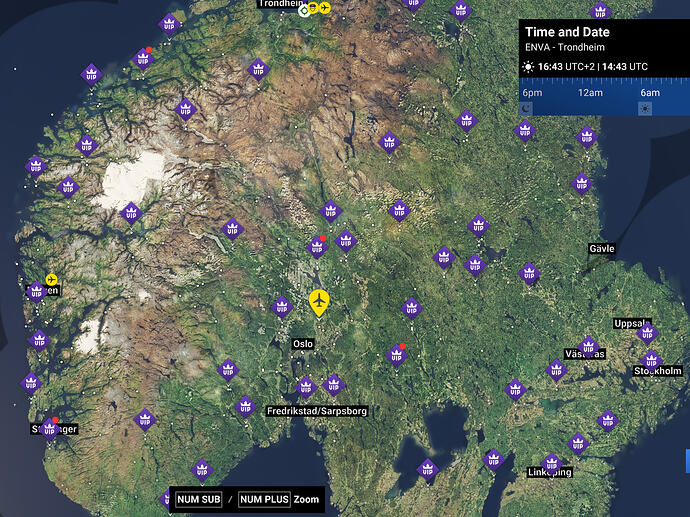
Task: Click the small yellow airplane icon above Bergen
Action: coord(51,279)
